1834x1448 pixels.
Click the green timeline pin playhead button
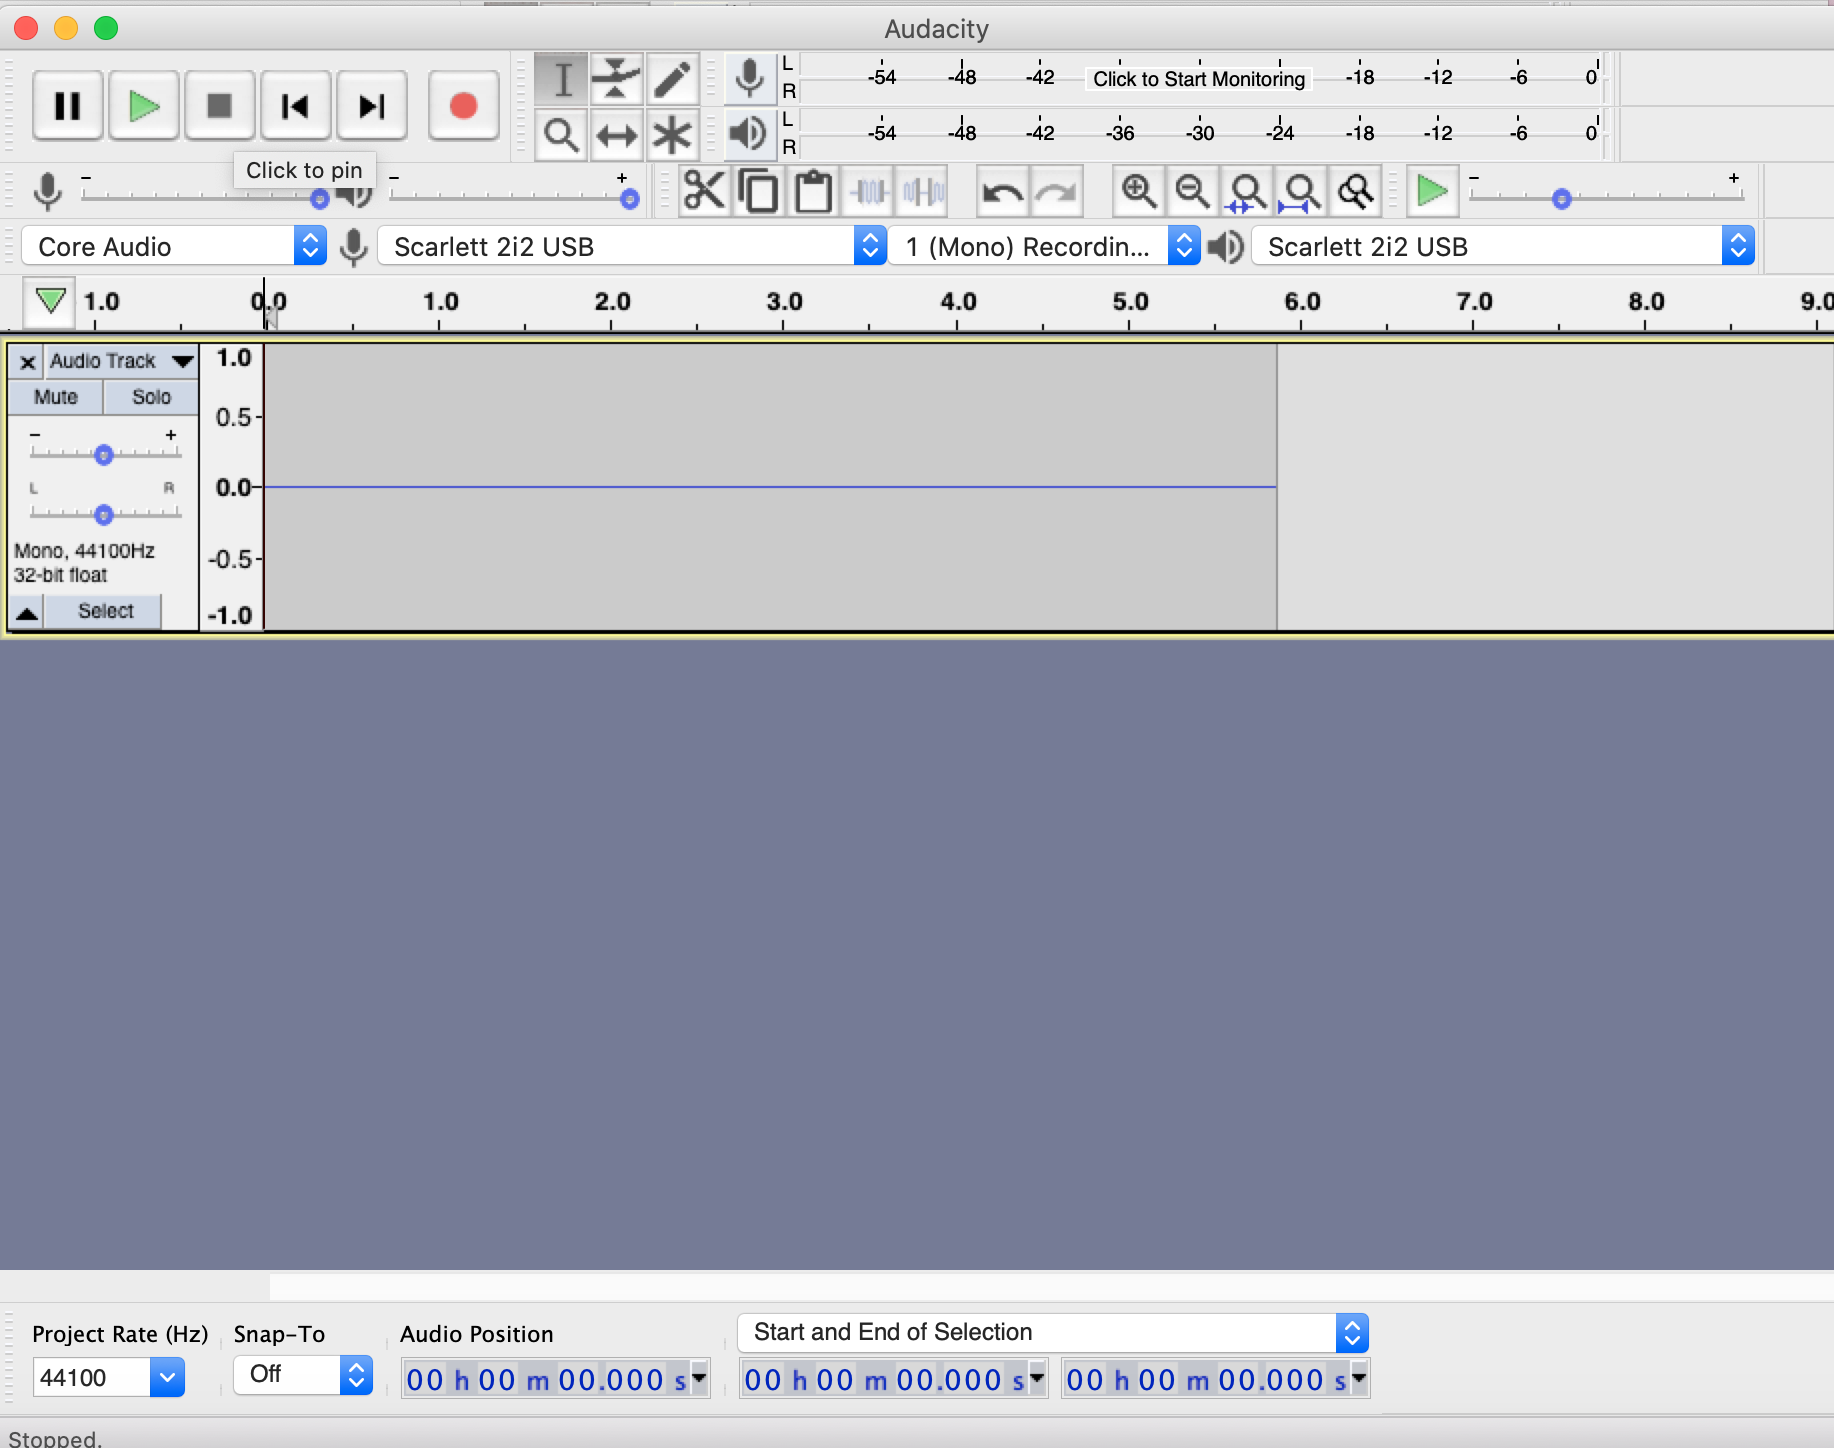(x=49, y=301)
